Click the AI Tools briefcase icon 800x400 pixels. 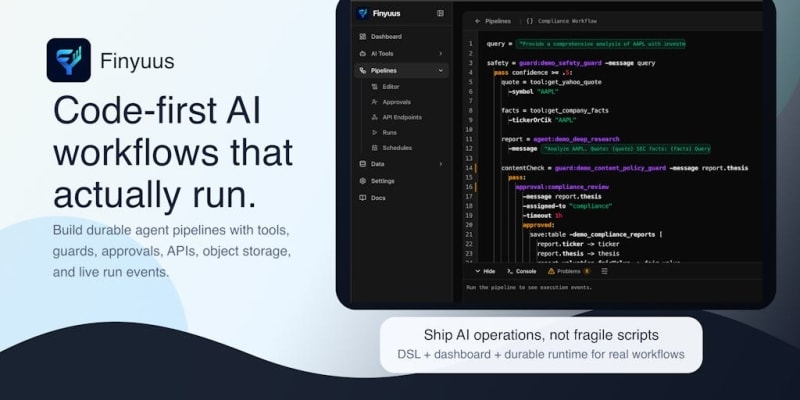coord(363,54)
